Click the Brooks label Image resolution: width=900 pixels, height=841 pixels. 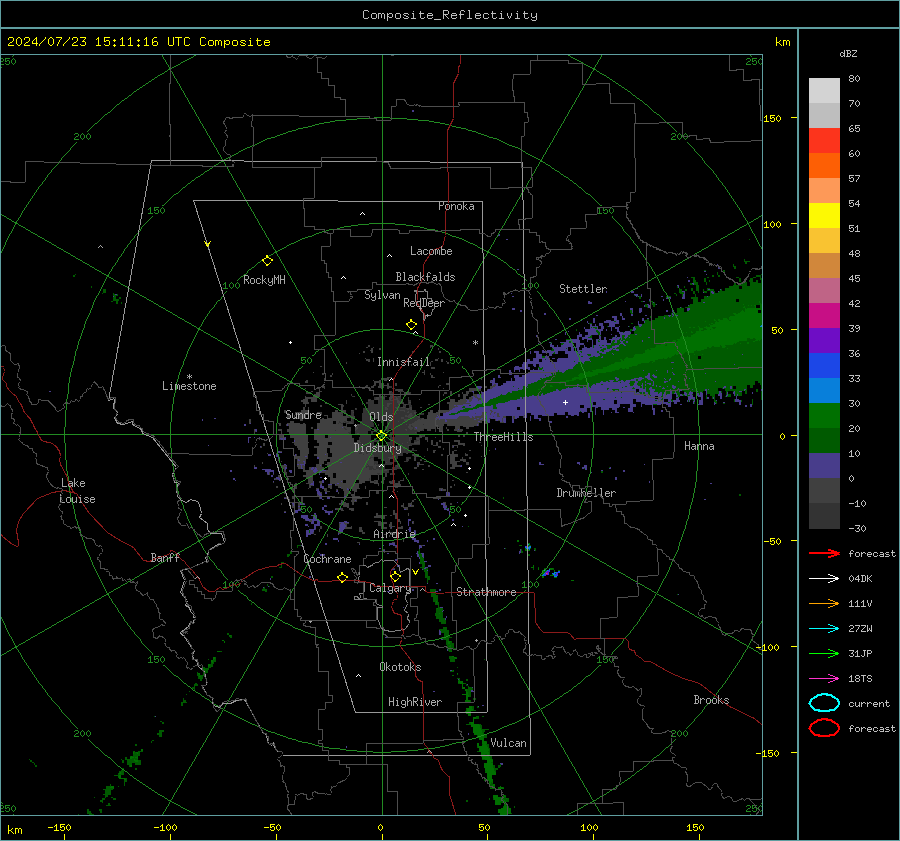click(x=711, y=700)
